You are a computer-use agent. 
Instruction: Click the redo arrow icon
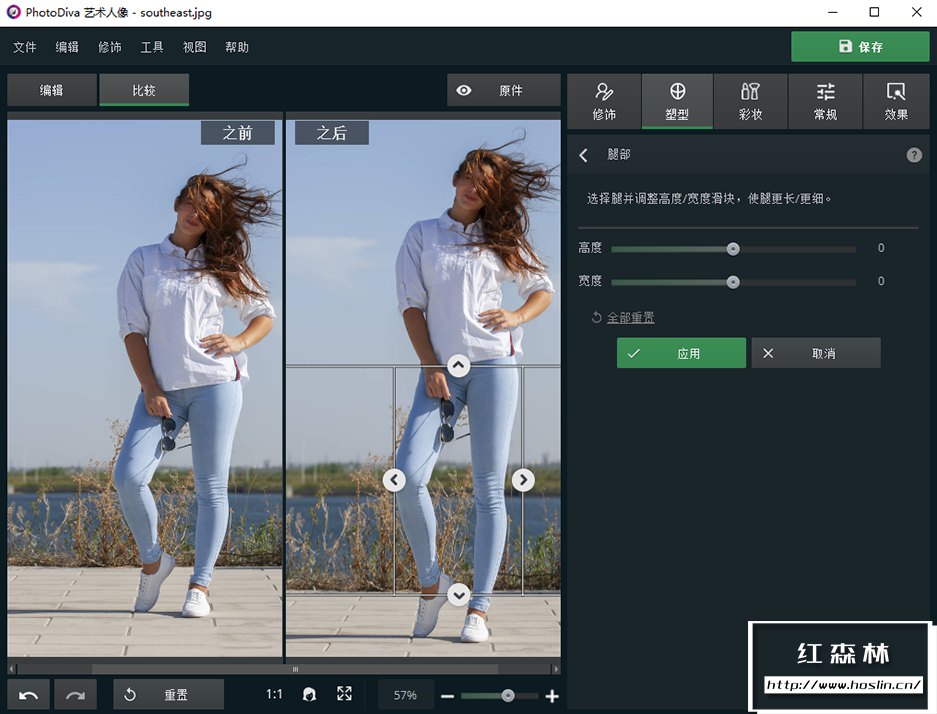[77, 695]
